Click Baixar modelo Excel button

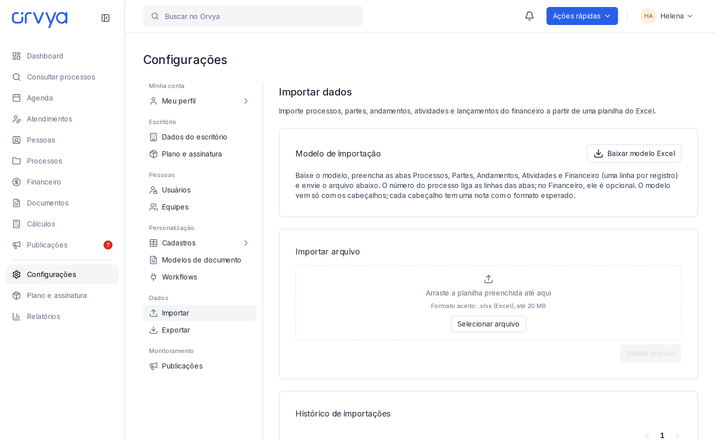pos(634,153)
